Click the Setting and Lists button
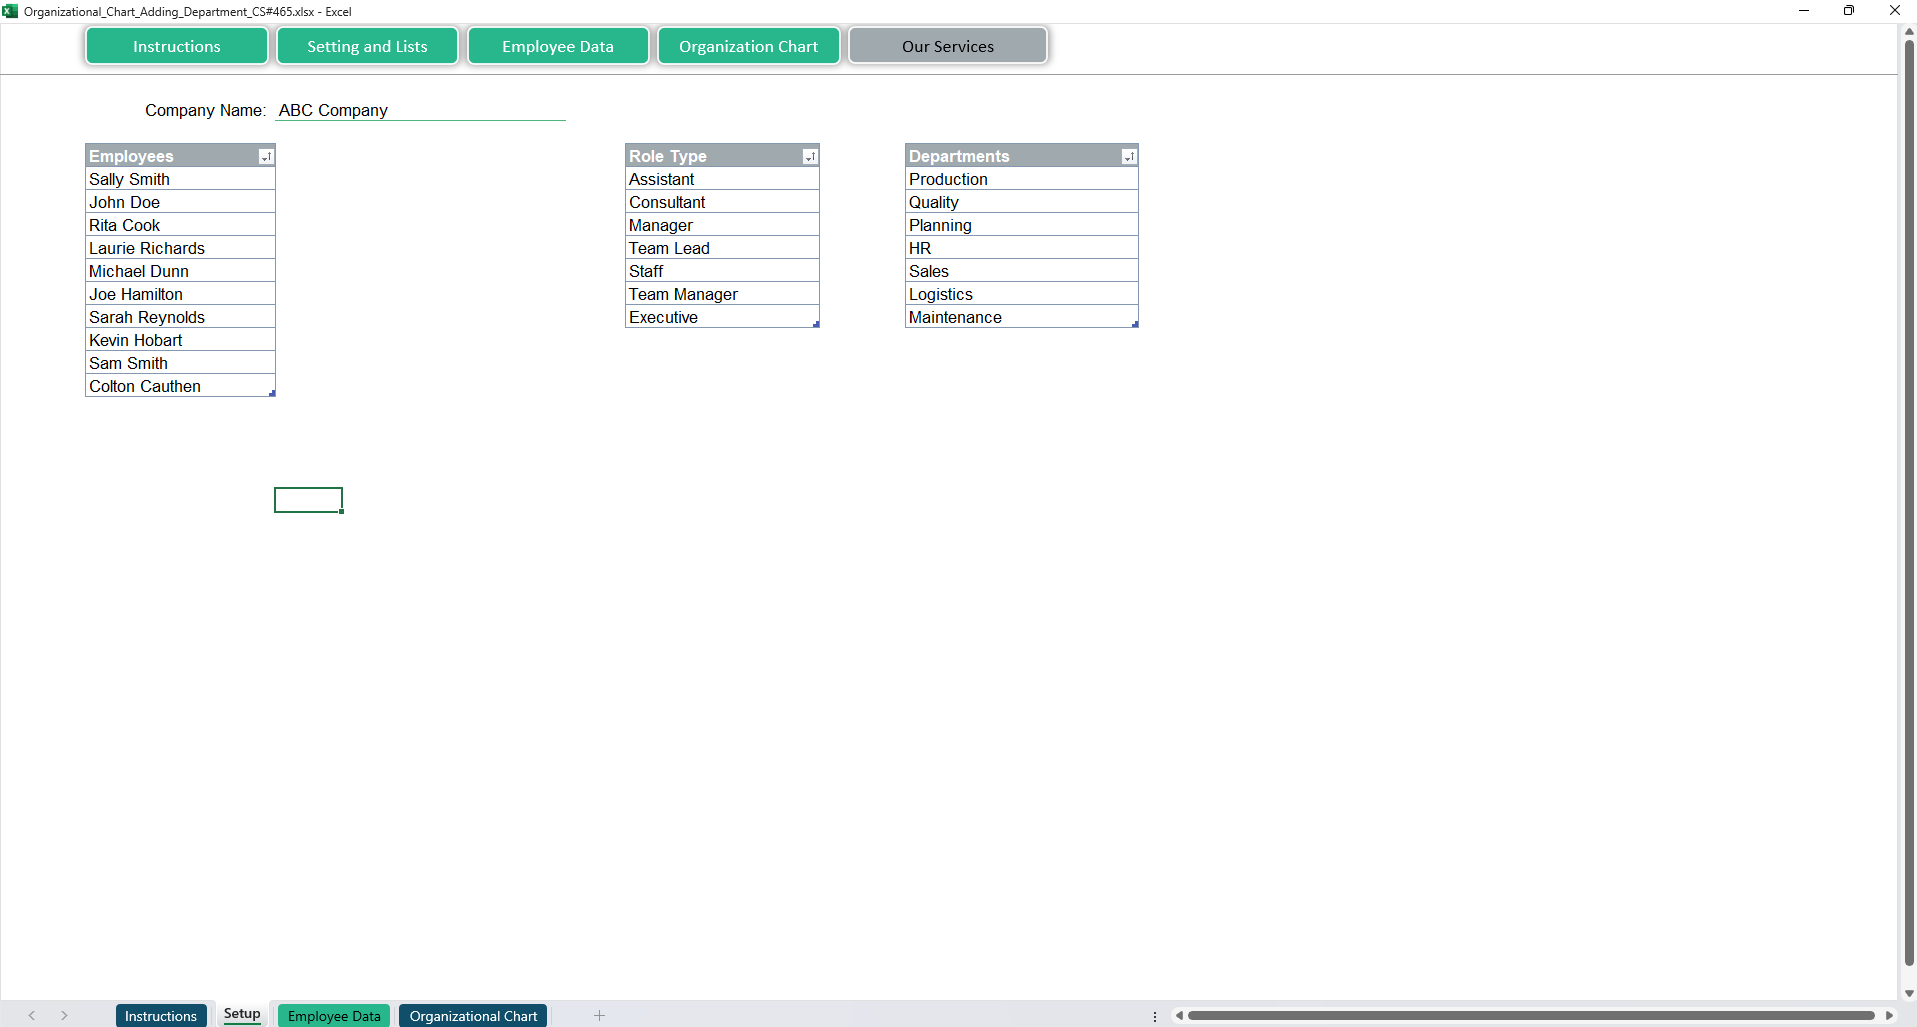The width and height of the screenshot is (1917, 1027). (x=367, y=46)
